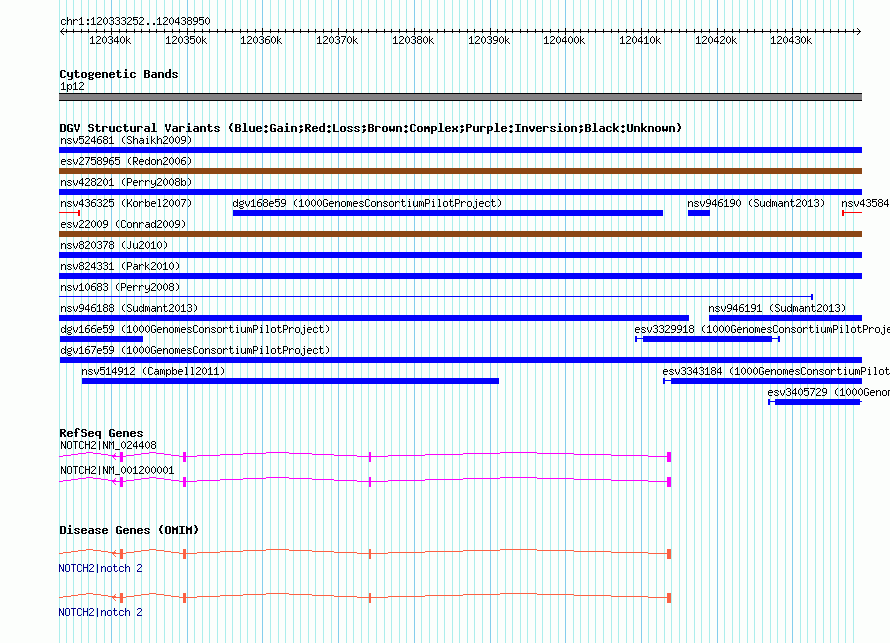Select the esv3405729 variant bar
Image resolution: width=890 pixels, height=643 pixels.
(x=817, y=402)
